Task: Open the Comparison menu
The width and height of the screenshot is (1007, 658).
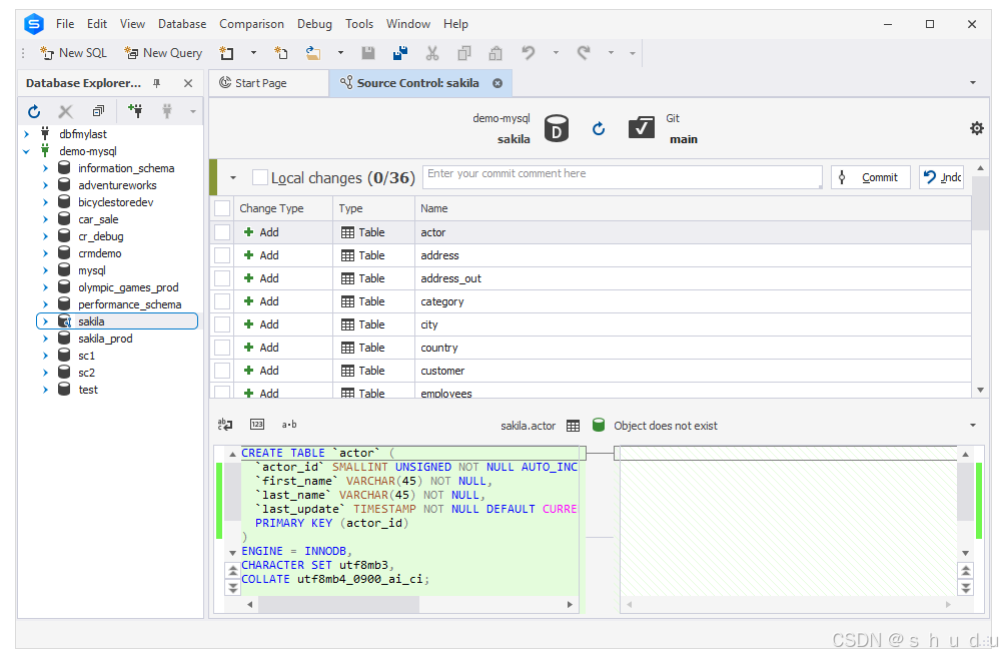Action: 251,24
